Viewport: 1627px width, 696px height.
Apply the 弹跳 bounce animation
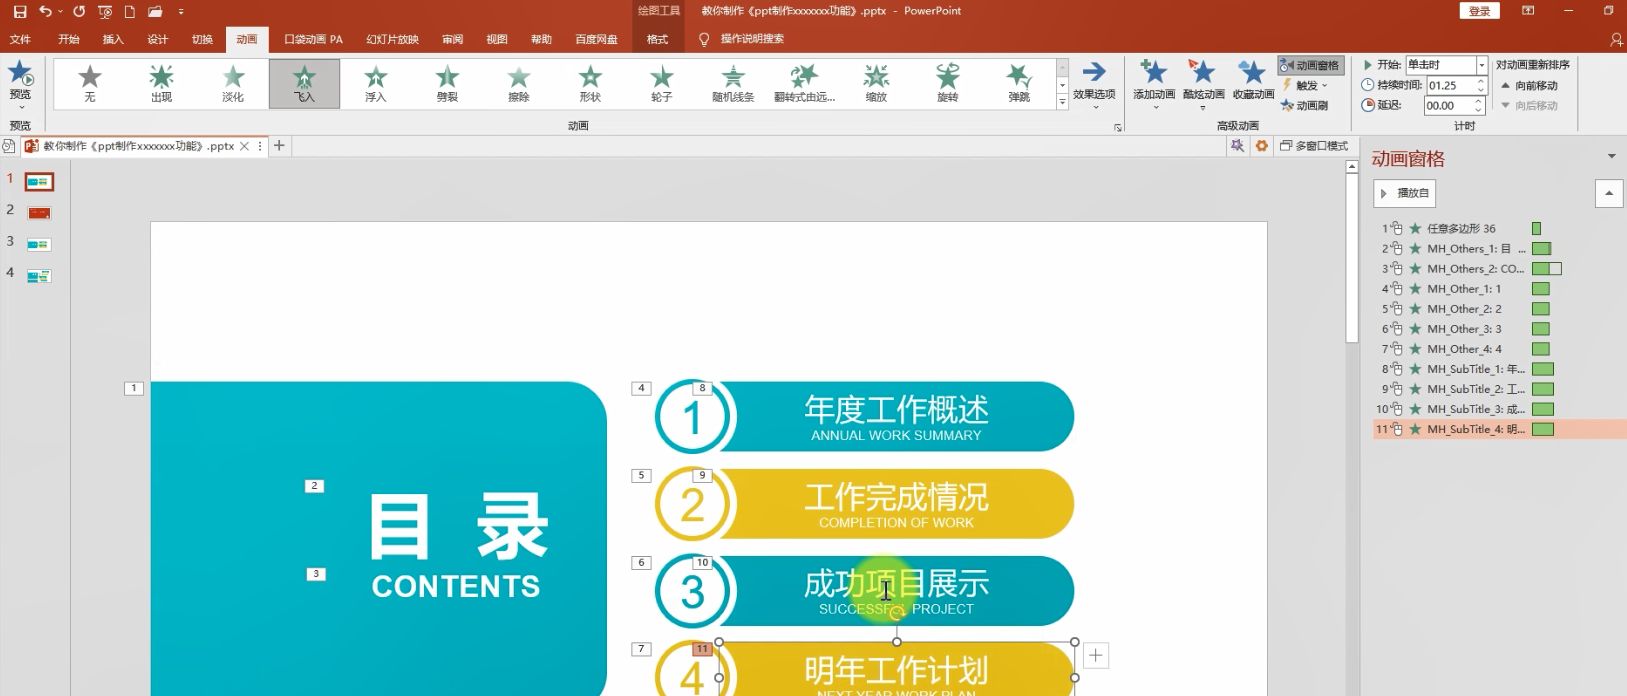click(x=1019, y=84)
